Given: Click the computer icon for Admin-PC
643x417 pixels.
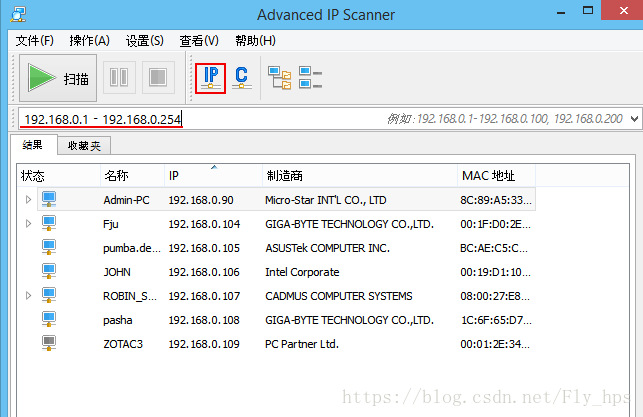Looking at the screenshot, I should click(x=49, y=199).
